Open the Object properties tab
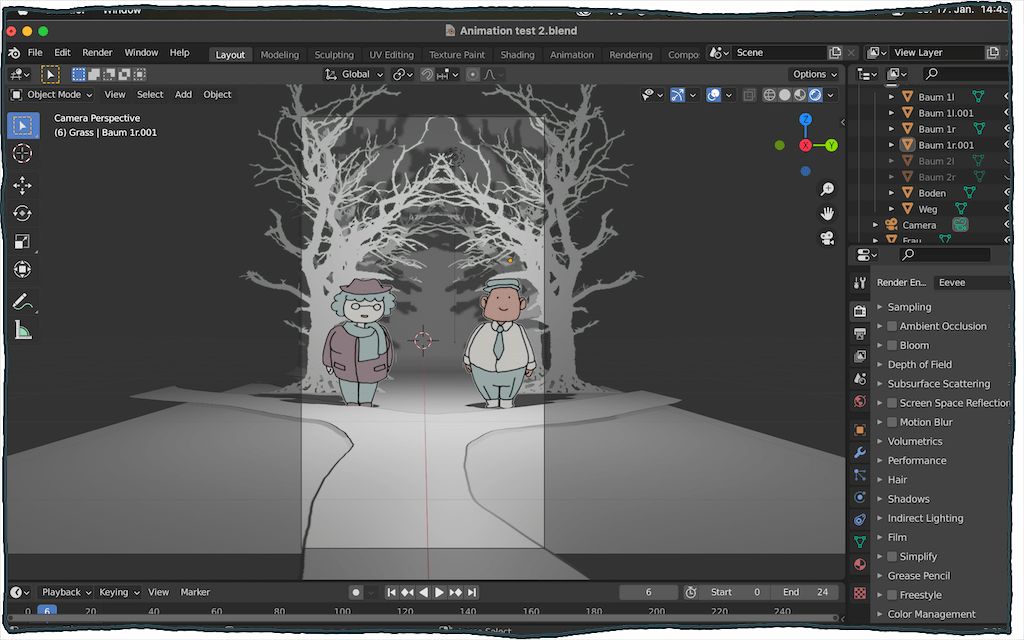 point(860,430)
